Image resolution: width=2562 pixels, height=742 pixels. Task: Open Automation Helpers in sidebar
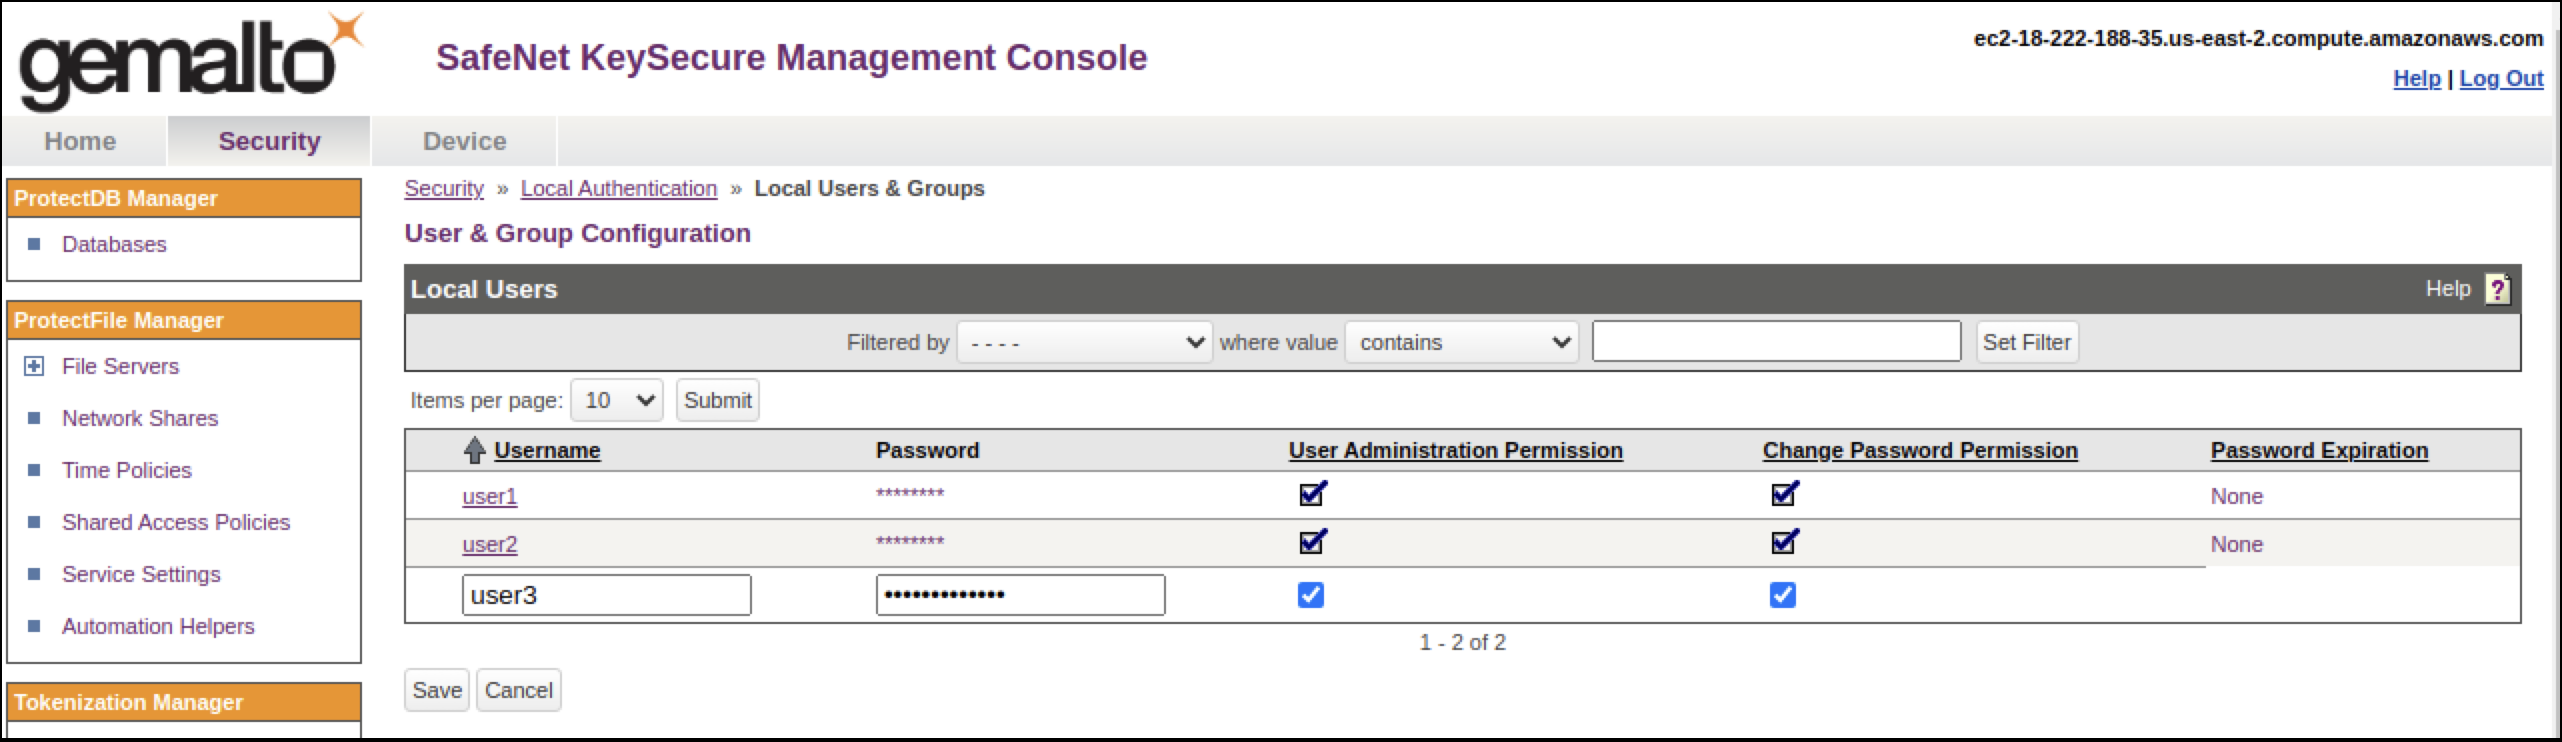tap(158, 626)
